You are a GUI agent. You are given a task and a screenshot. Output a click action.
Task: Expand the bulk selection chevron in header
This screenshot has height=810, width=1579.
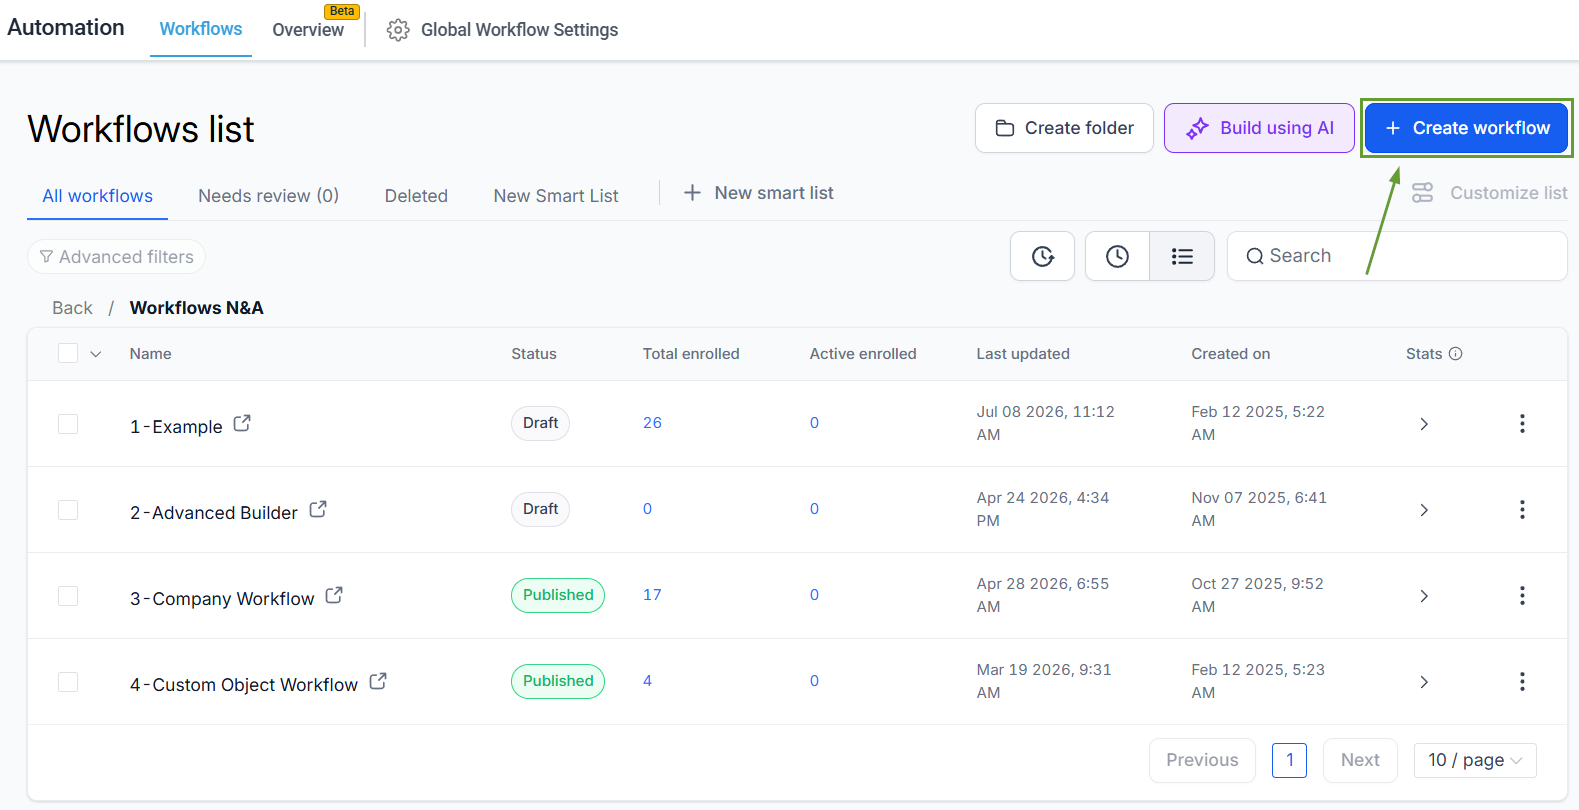[x=96, y=354]
